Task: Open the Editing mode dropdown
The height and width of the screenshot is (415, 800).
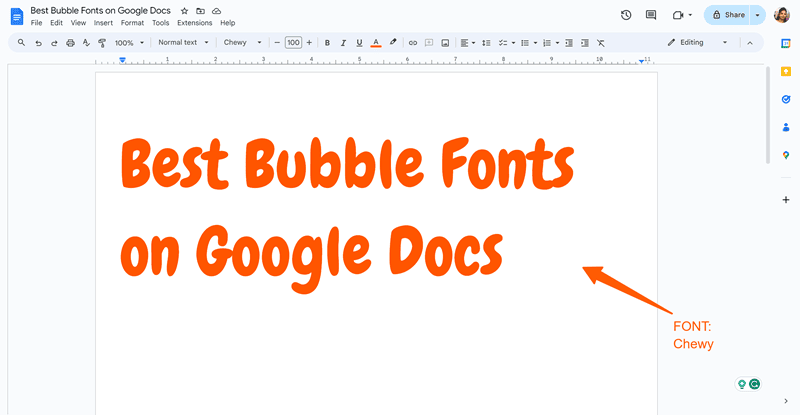Action: click(x=697, y=42)
